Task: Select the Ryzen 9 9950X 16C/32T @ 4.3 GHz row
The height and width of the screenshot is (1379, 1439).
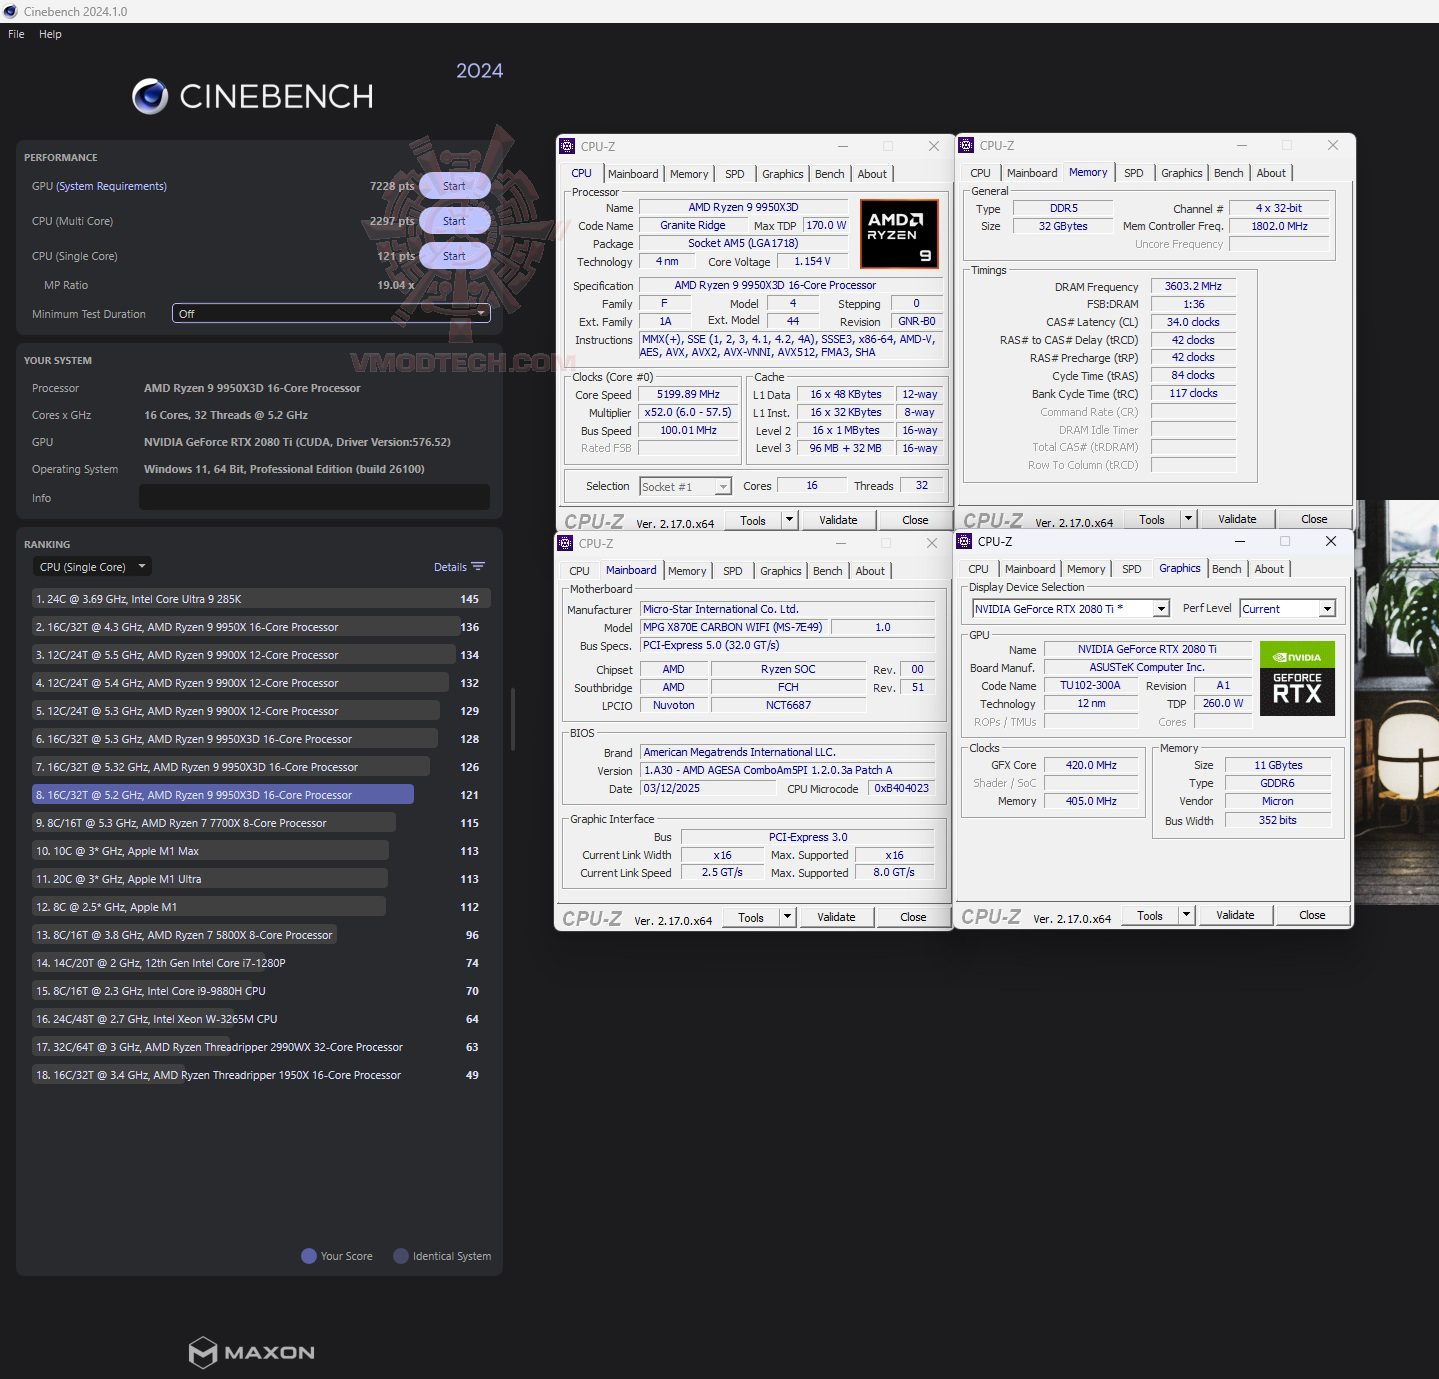Action: [x=261, y=627]
